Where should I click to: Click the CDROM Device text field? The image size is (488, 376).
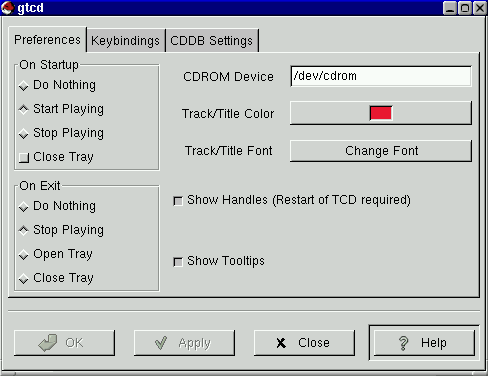coord(381,76)
